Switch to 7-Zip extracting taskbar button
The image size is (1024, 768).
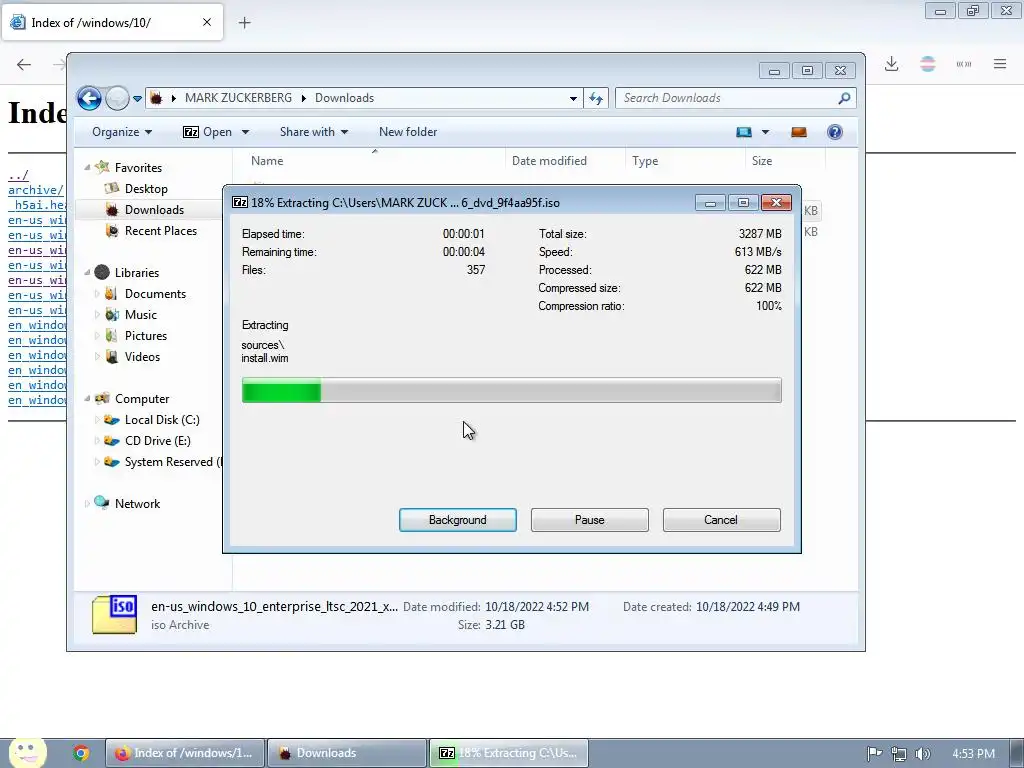509,753
